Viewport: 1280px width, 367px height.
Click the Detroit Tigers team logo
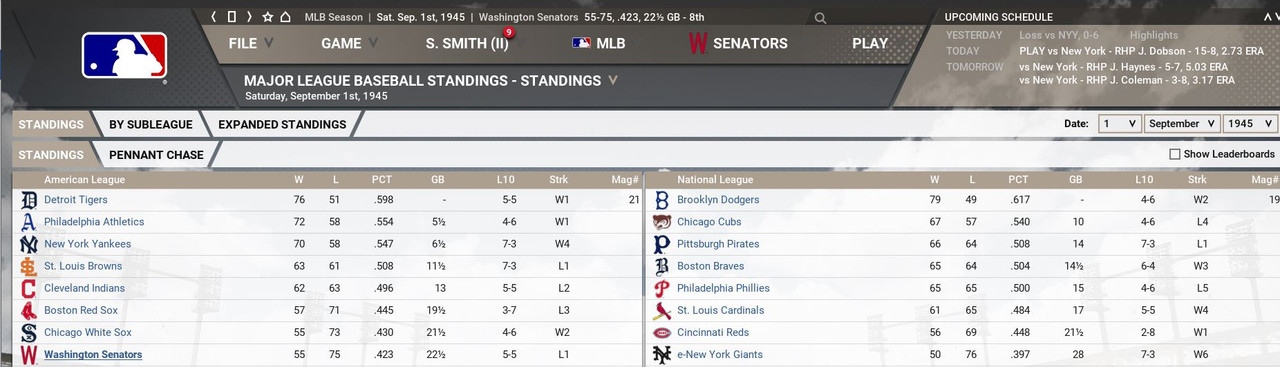coord(28,200)
